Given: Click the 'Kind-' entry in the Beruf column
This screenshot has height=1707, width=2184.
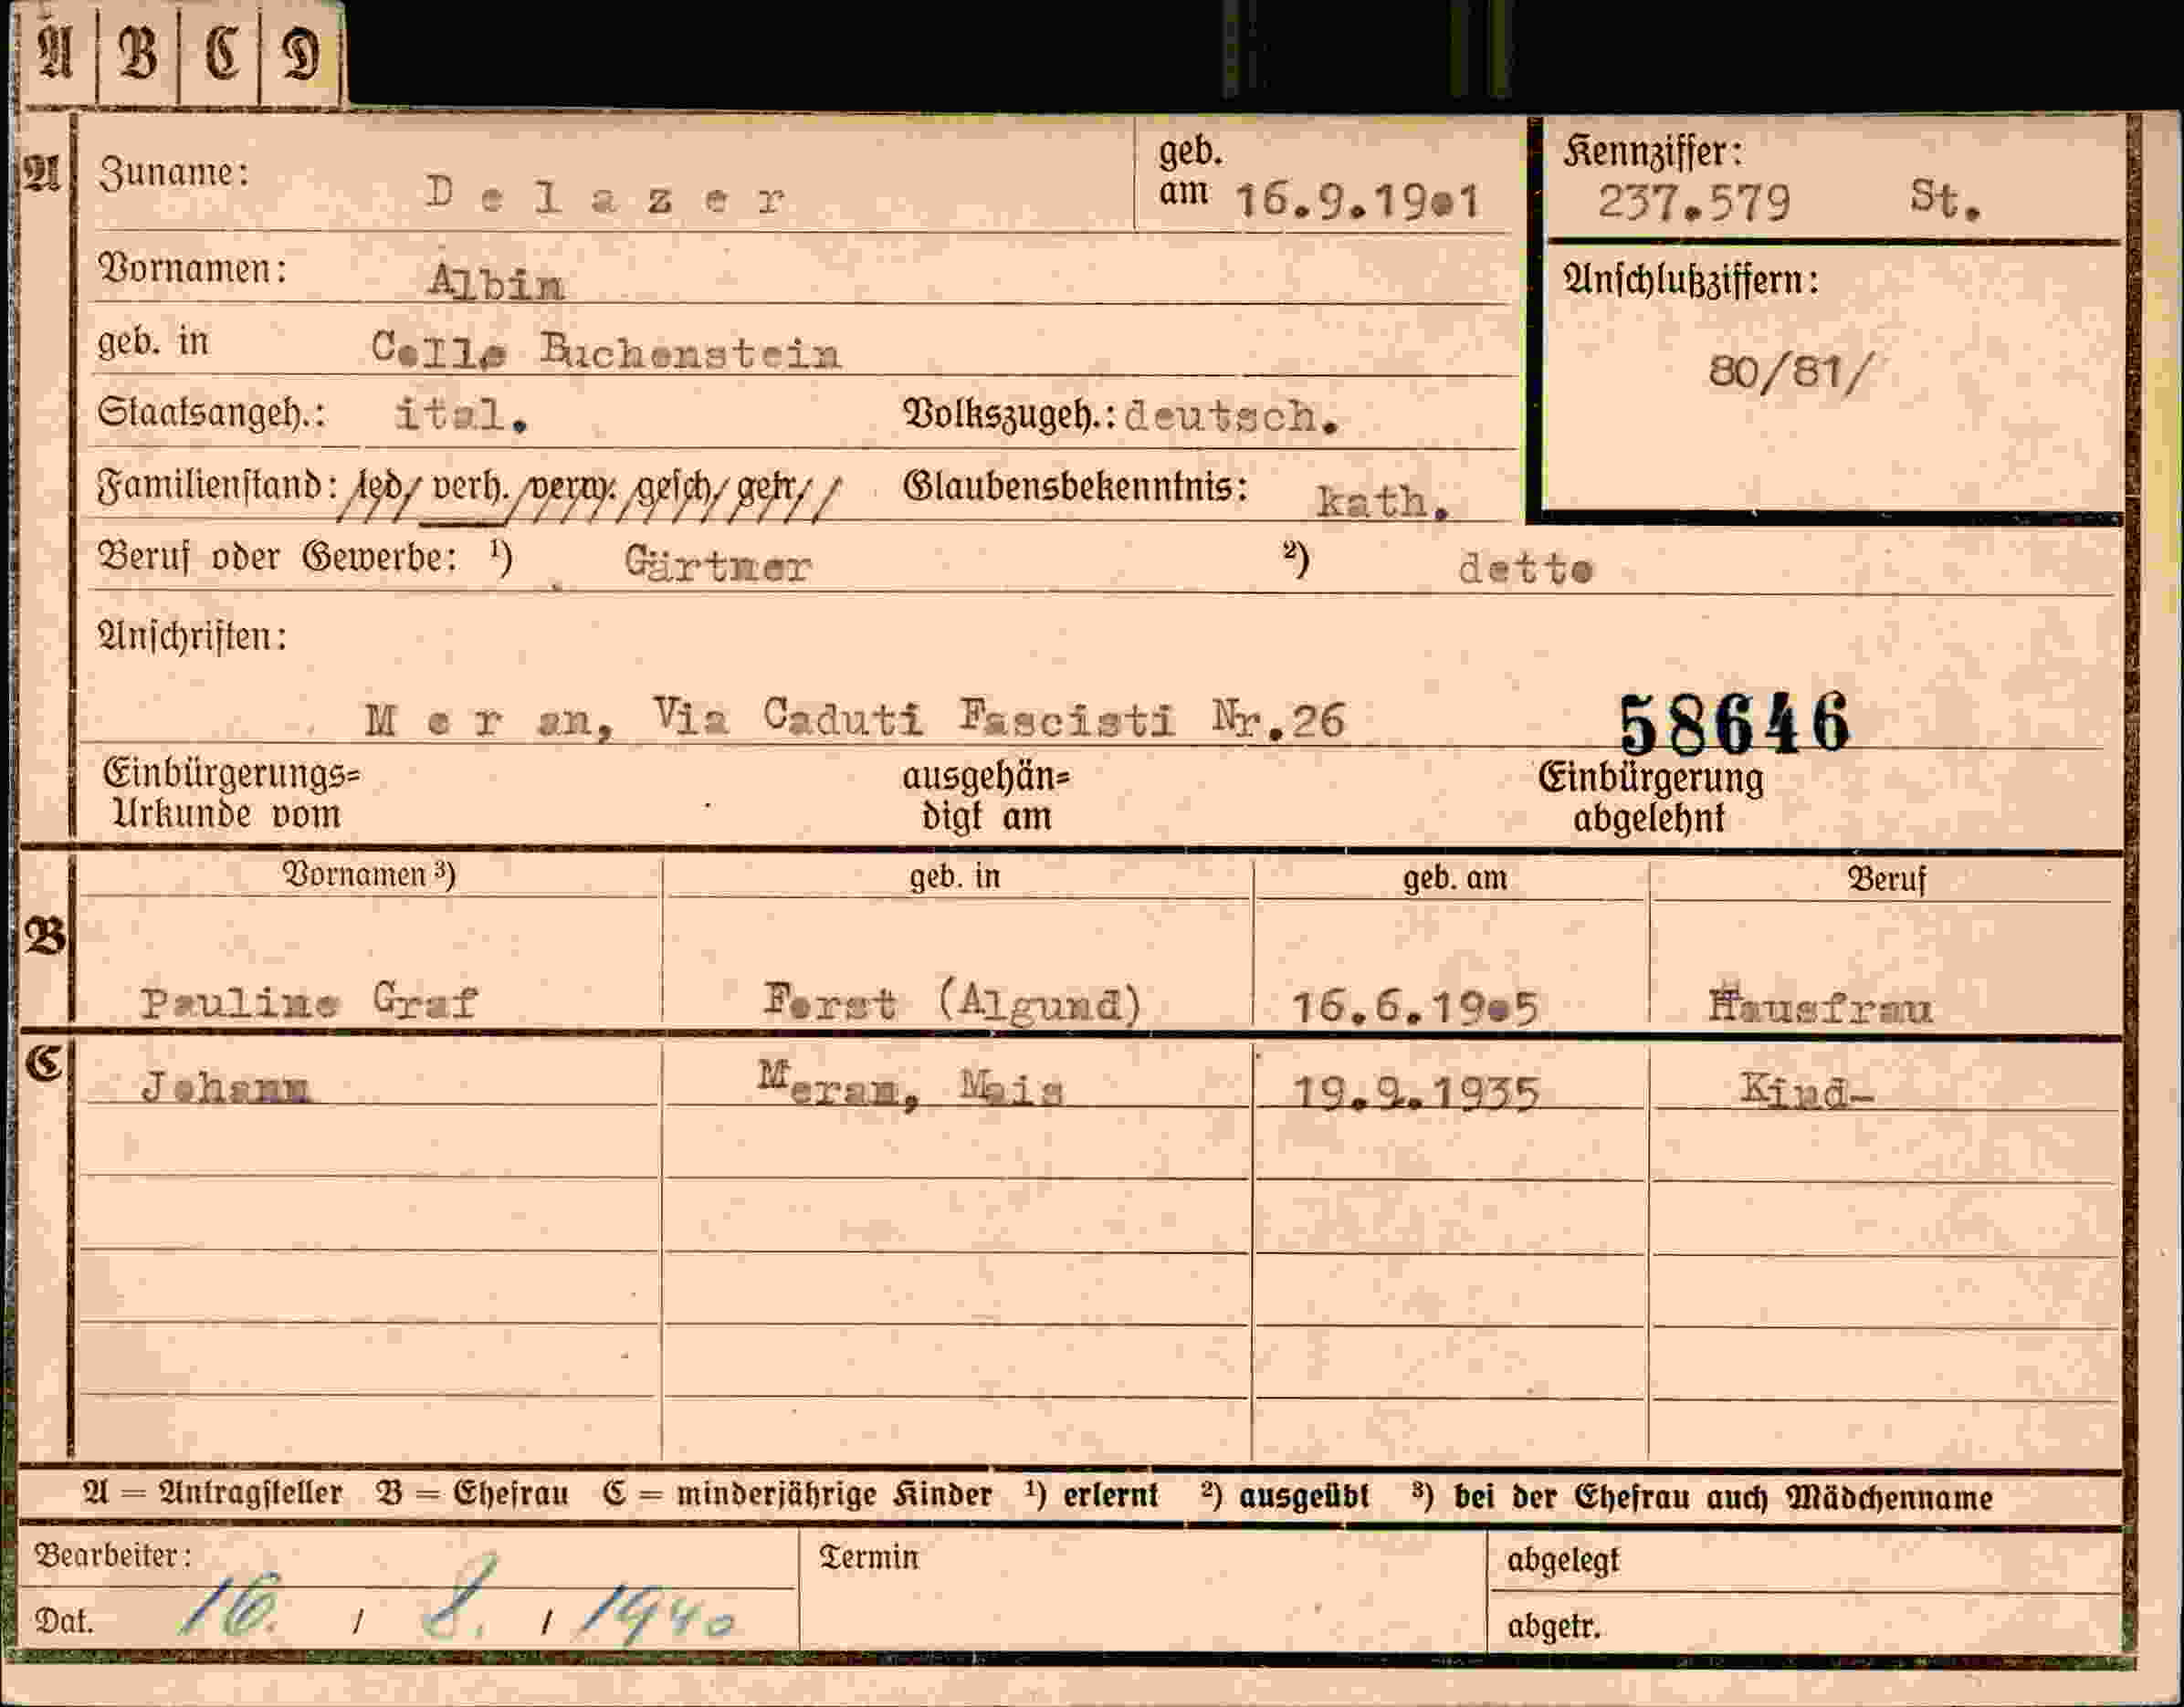Looking at the screenshot, I should click(1807, 1090).
